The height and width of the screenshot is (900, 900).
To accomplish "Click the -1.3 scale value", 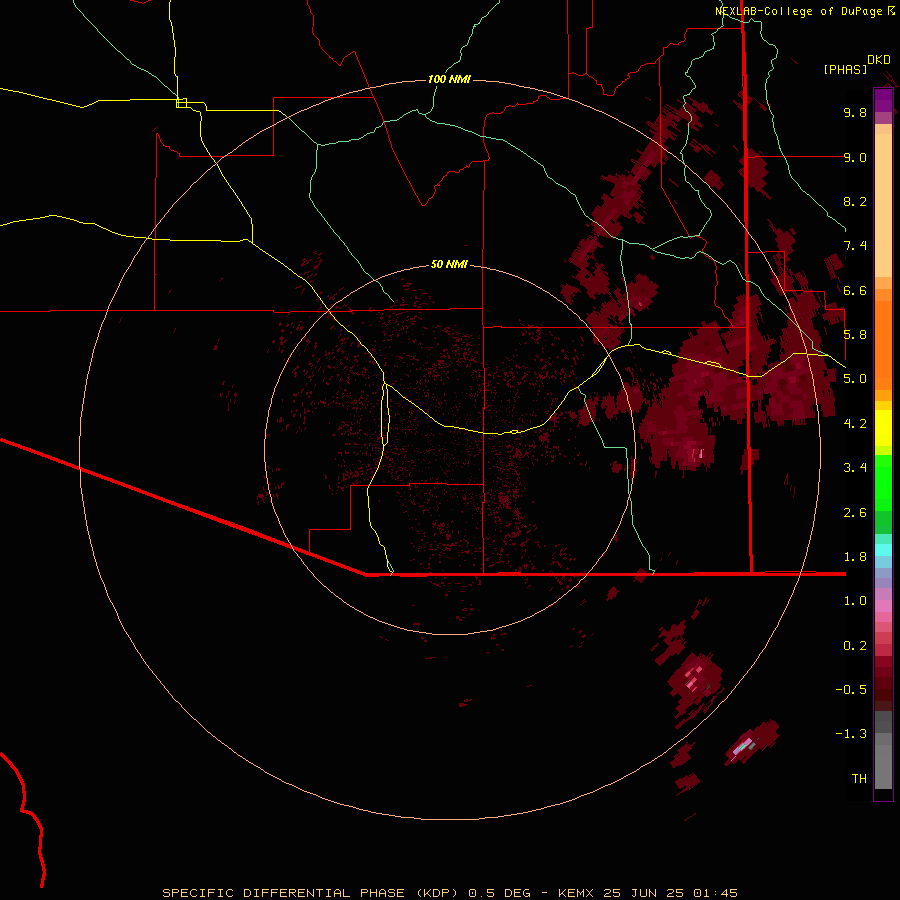I will (x=851, y=734).
